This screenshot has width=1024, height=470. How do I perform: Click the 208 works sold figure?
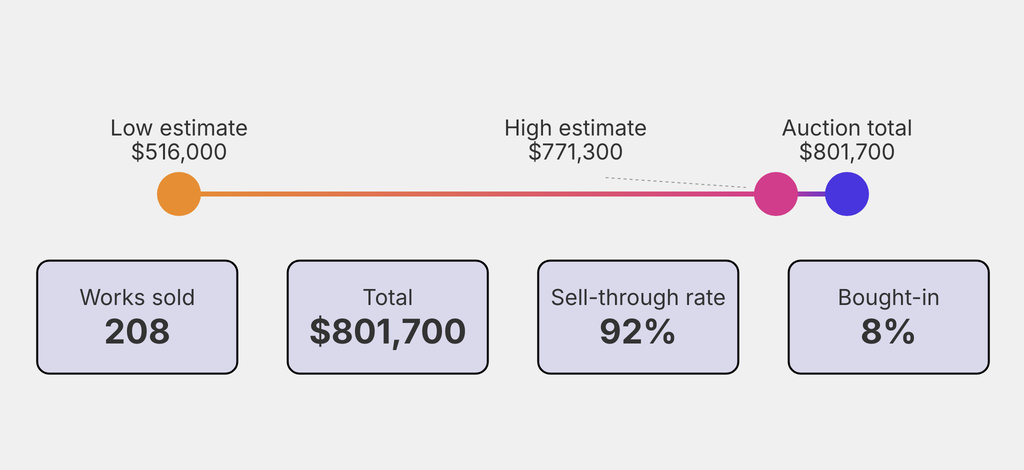(x=137, y=331)
